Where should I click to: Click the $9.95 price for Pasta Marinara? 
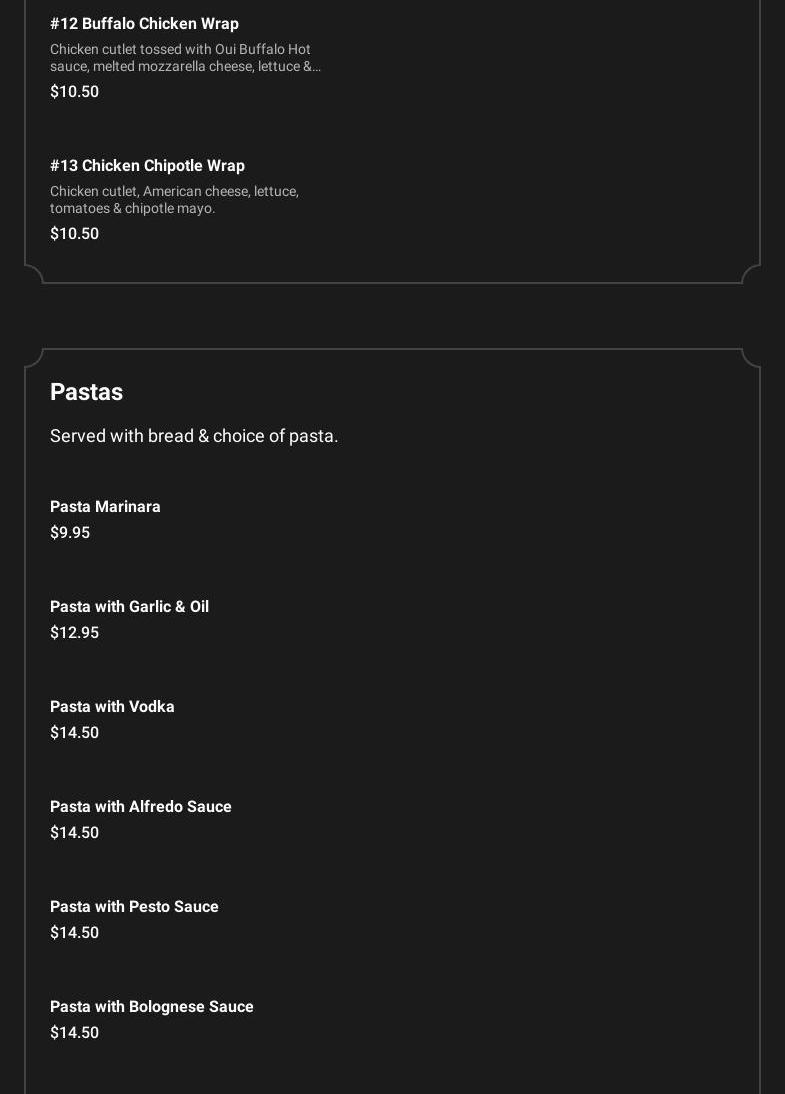(x=70, y=533)
